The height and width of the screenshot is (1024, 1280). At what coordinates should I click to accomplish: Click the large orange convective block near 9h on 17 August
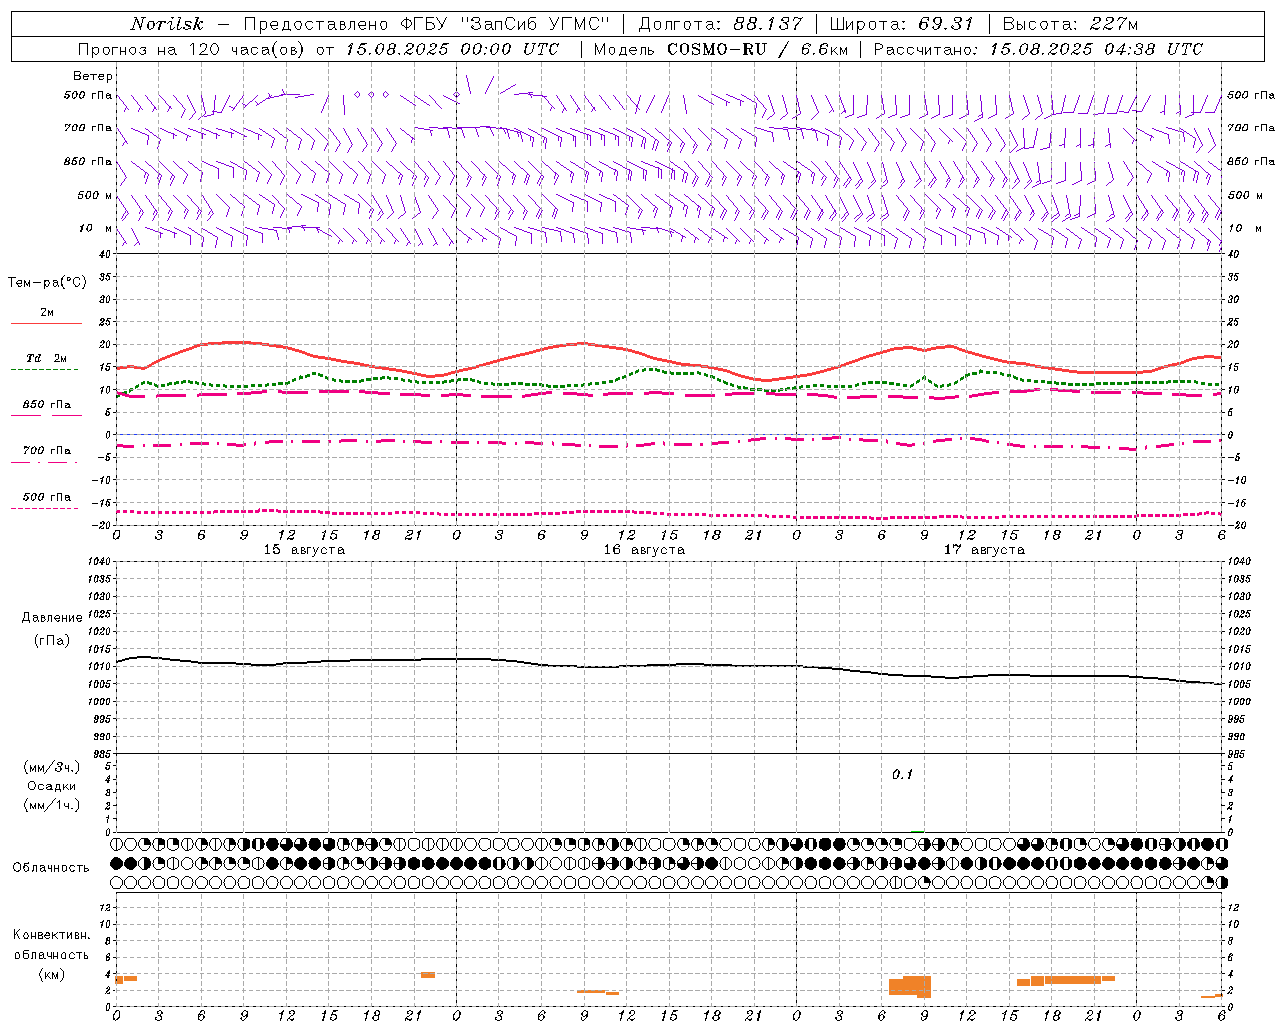coord(910,986)
